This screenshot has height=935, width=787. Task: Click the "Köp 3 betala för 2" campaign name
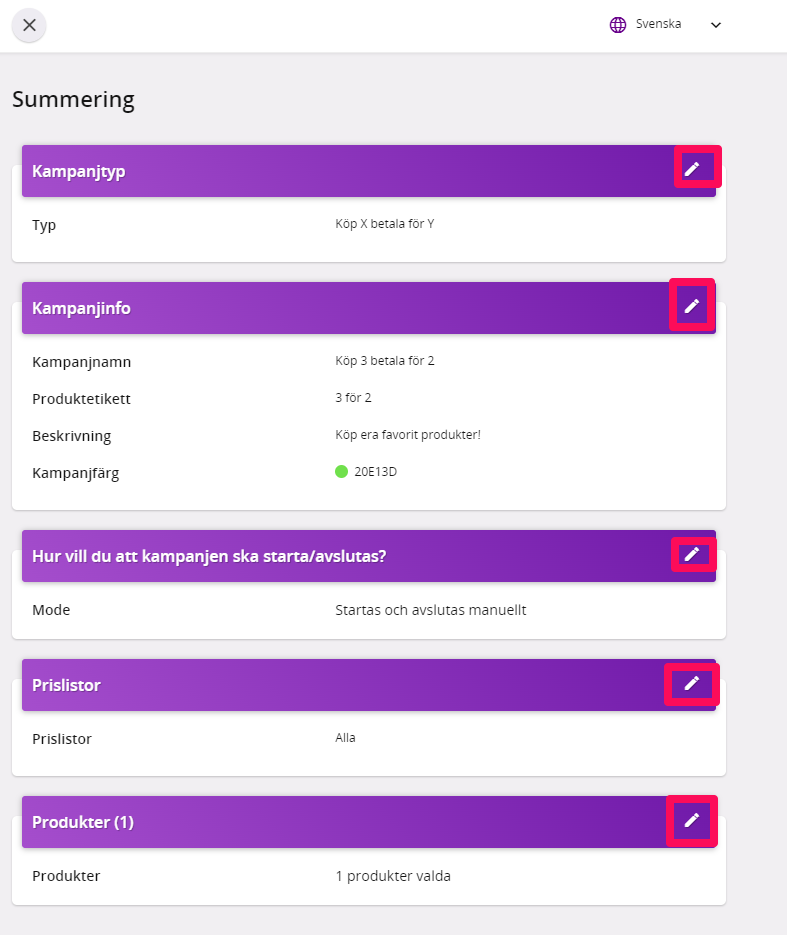(385, 361)
